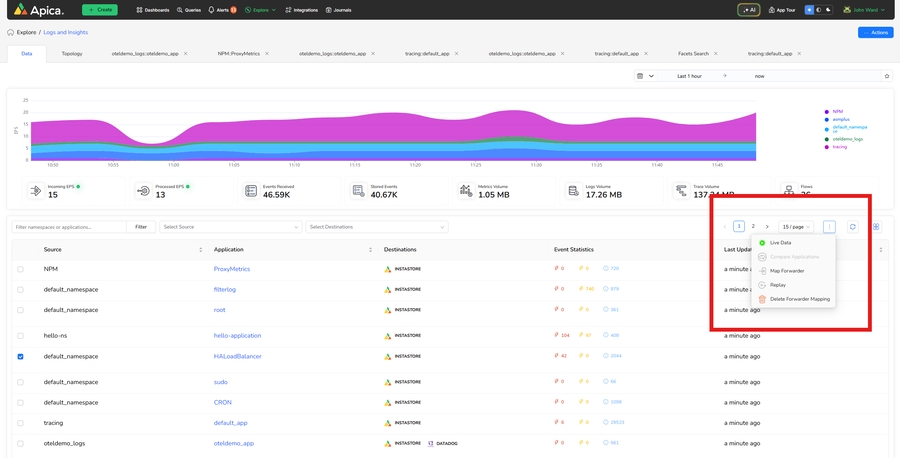The height and width of the screenshot is (458, 900).
Task: Click the Apica logo
Action: tap(39, 10)
